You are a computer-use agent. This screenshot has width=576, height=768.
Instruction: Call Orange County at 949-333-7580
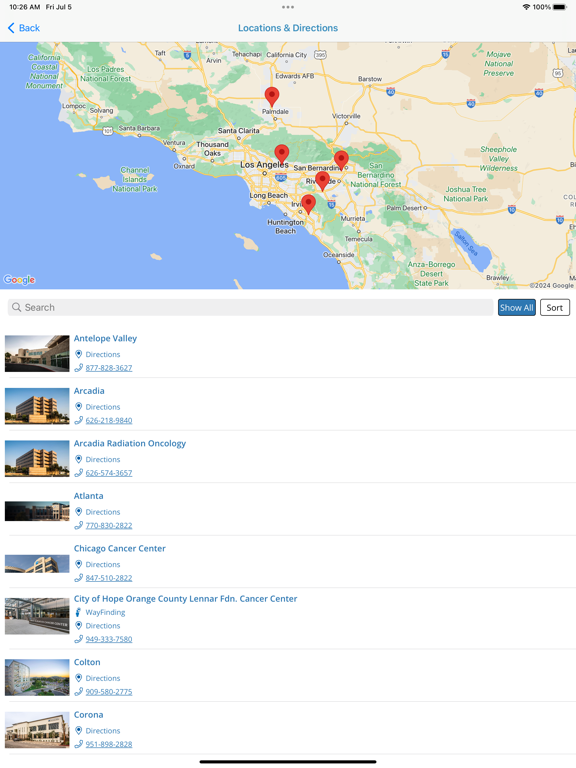click(109, 639)
